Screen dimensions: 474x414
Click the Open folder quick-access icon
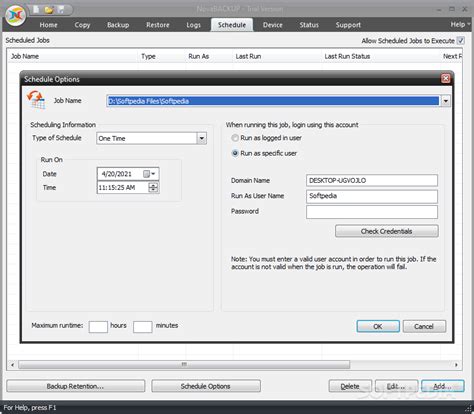pos(49,9)
